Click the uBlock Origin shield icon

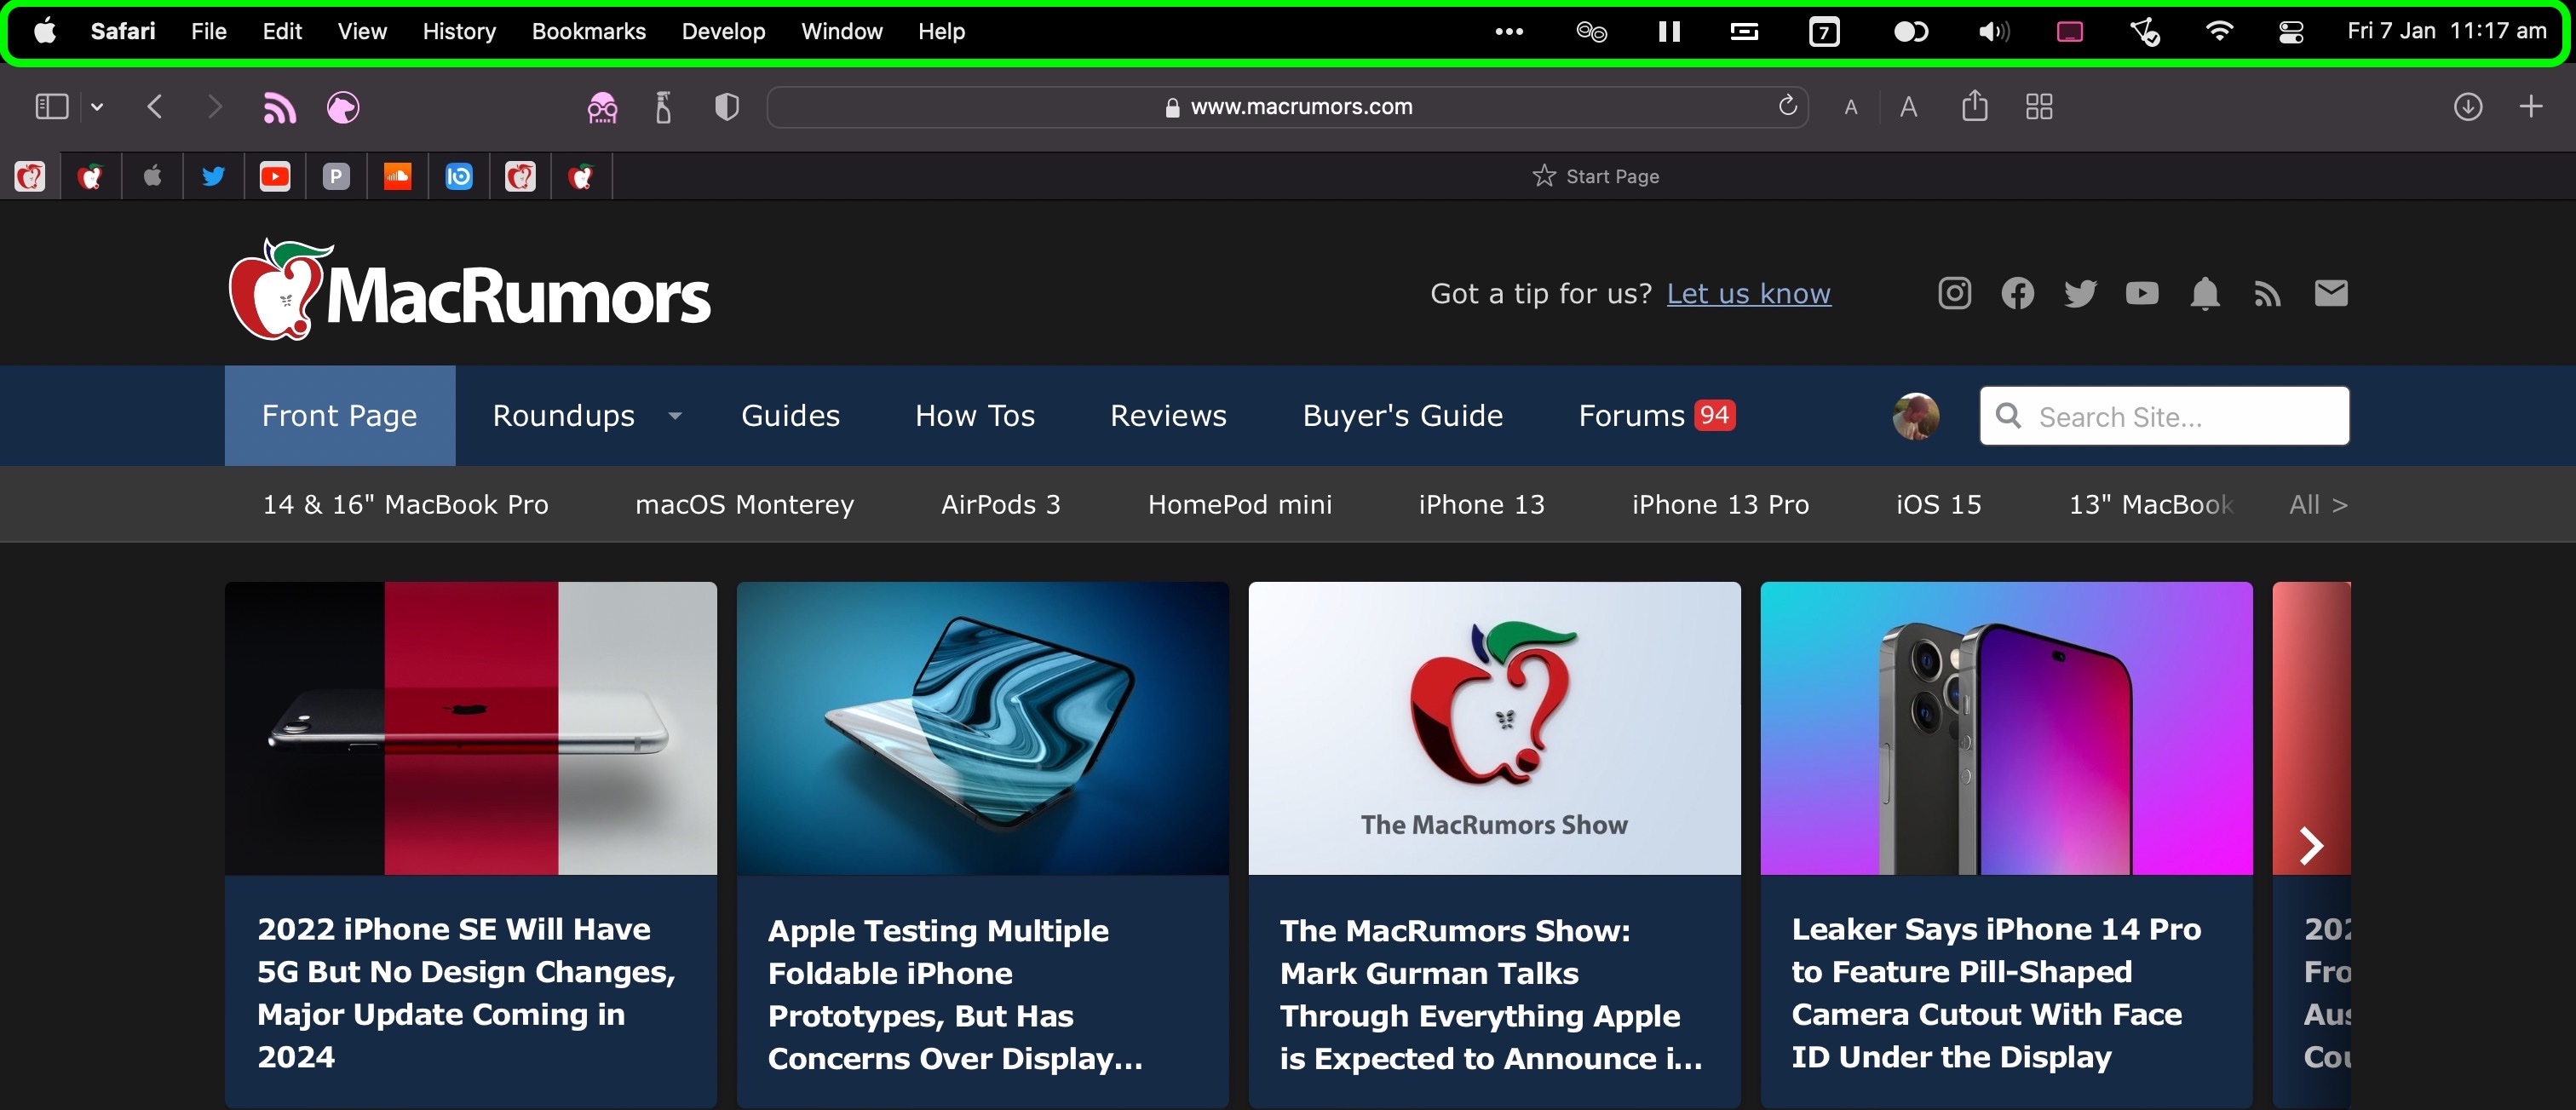point(726,106)
